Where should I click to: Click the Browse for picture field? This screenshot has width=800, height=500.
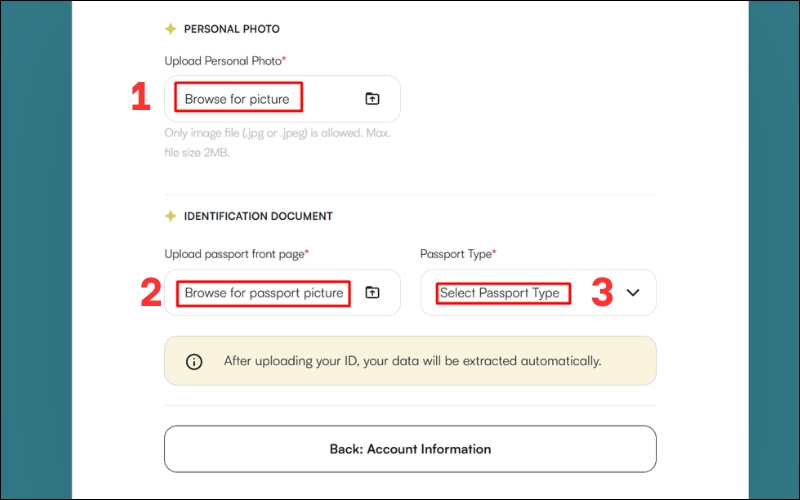238,99
